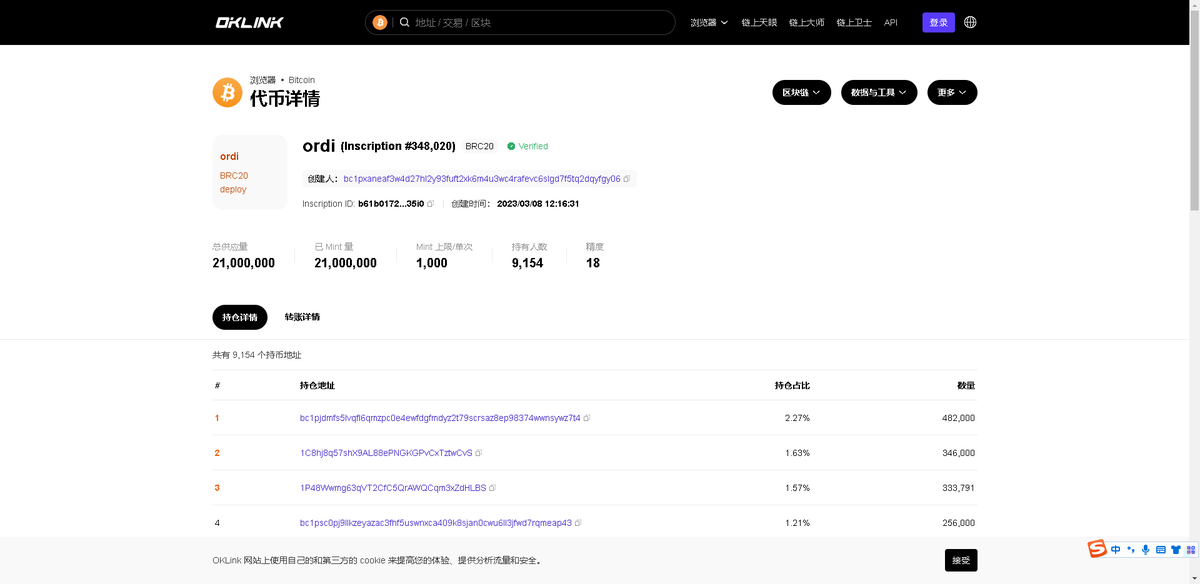Click the IME microphone voice input icon
This screenshot has width=1200, height=584.
(x=1146, y=549)
